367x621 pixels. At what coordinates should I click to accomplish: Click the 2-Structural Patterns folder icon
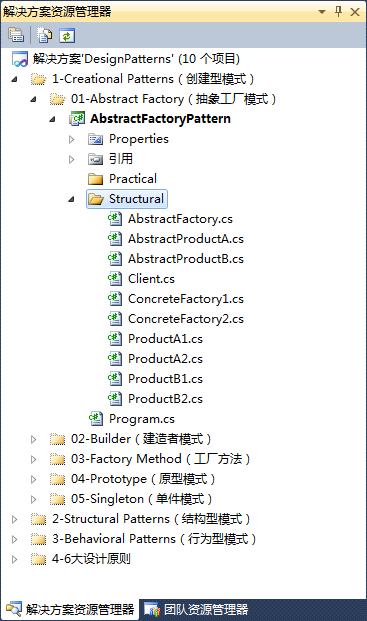pos(38,519)
